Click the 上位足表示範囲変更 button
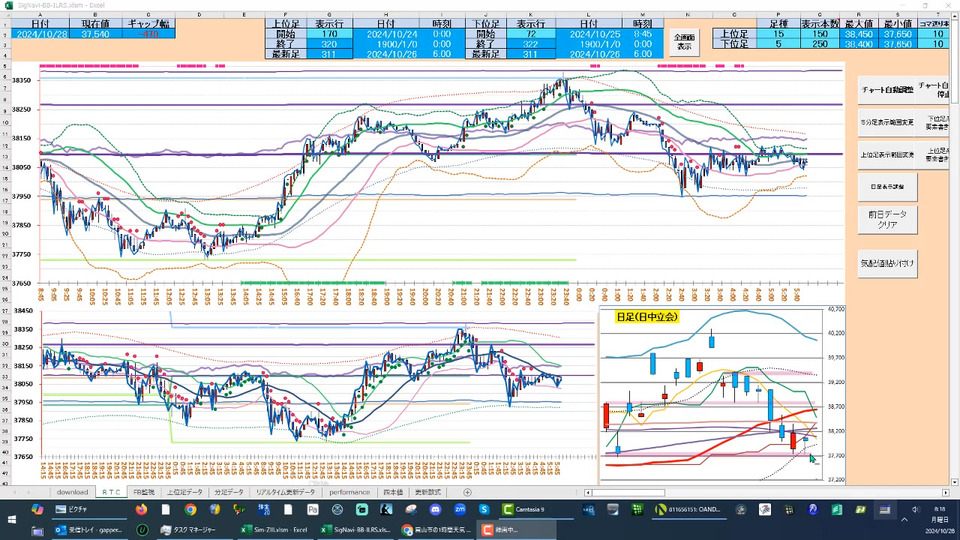960x540 pixels. pos(887,156)
